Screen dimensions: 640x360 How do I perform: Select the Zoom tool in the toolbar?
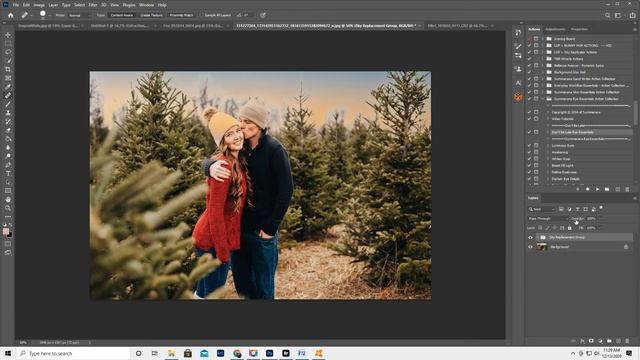pos(8,208)
